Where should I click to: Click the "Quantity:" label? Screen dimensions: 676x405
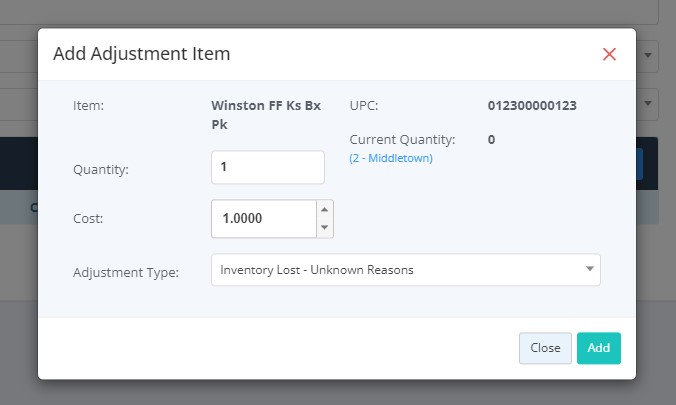(101, 169)
